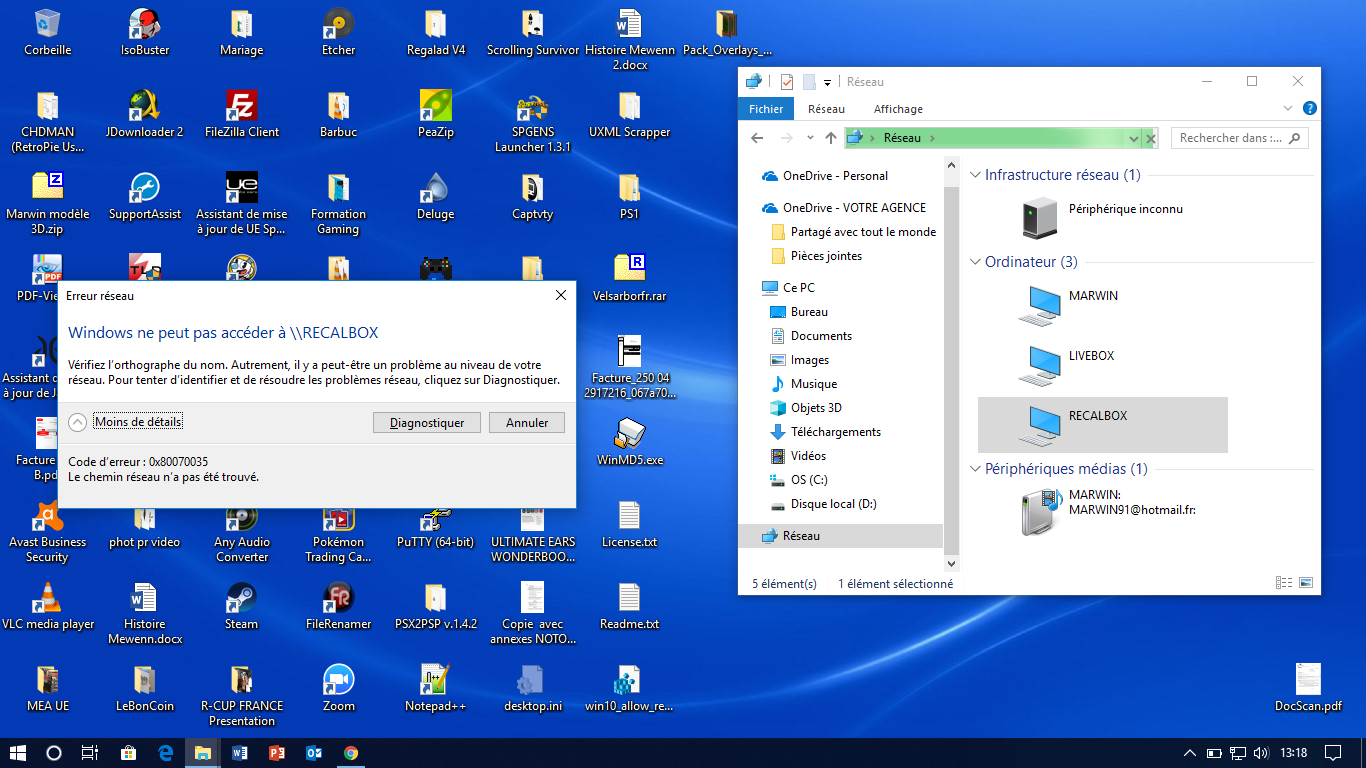Collapse details with Moins de détails chevron
1366x768 pixels.
[x=77, y=422]
